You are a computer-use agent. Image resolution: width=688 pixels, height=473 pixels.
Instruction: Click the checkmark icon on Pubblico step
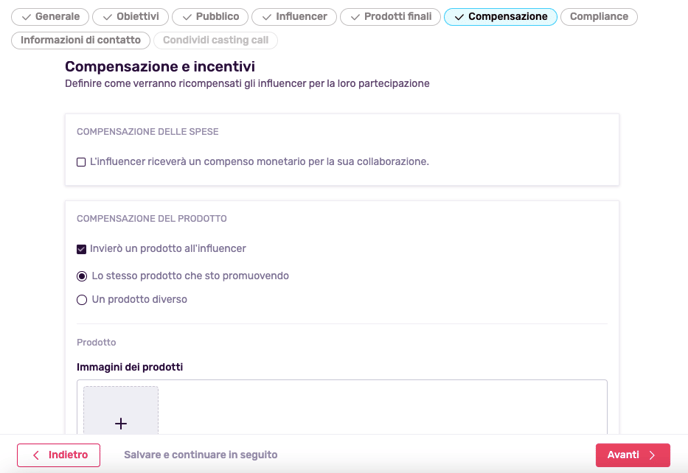point(187,17)
